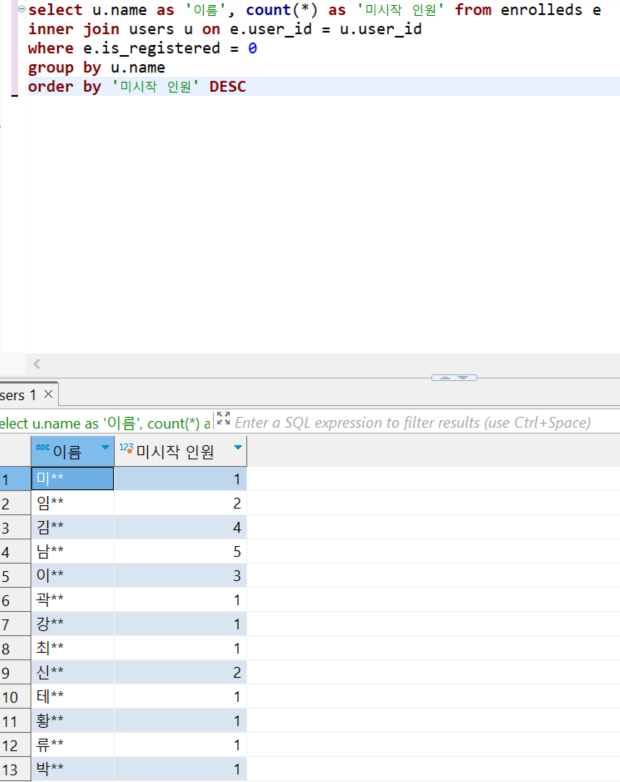
Task: Click the ABC type icon in 이름 header
Action: pyautogui.click(x=43, y=447)
